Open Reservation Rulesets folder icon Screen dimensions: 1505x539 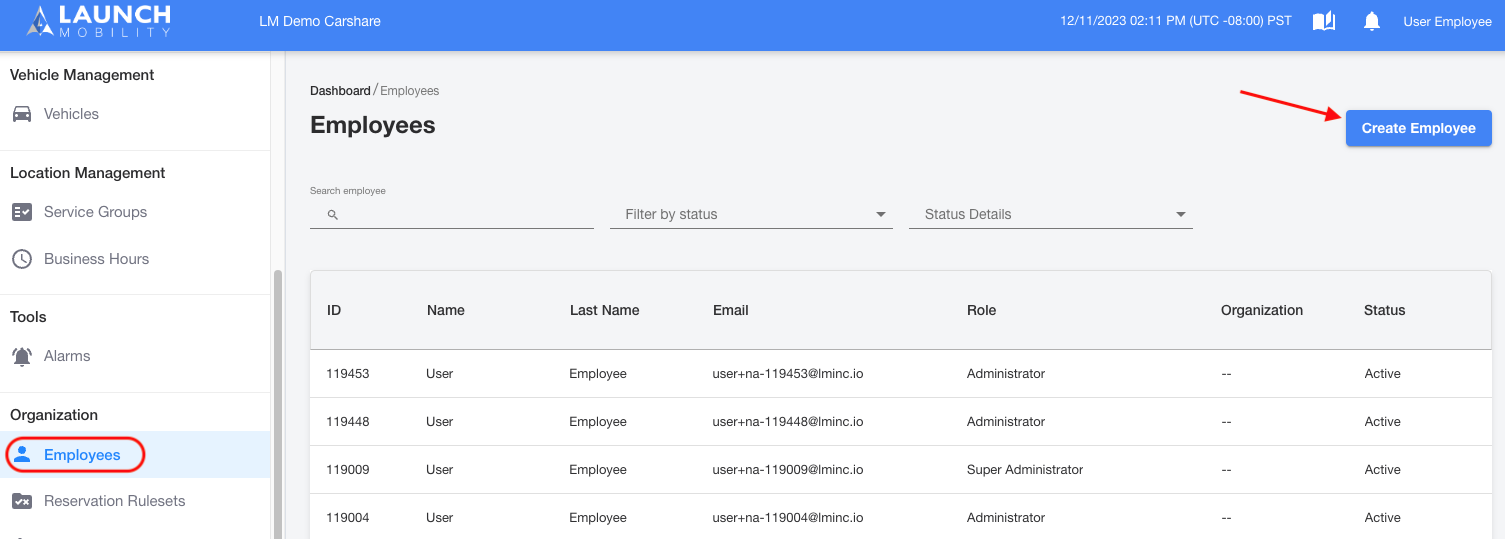22,501
